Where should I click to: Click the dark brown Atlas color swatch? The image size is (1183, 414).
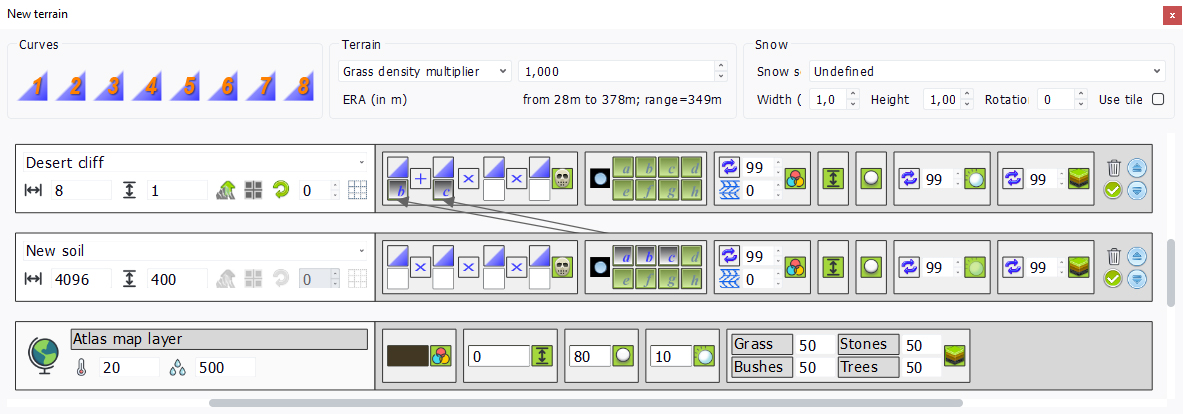click(x=407, y=355)
